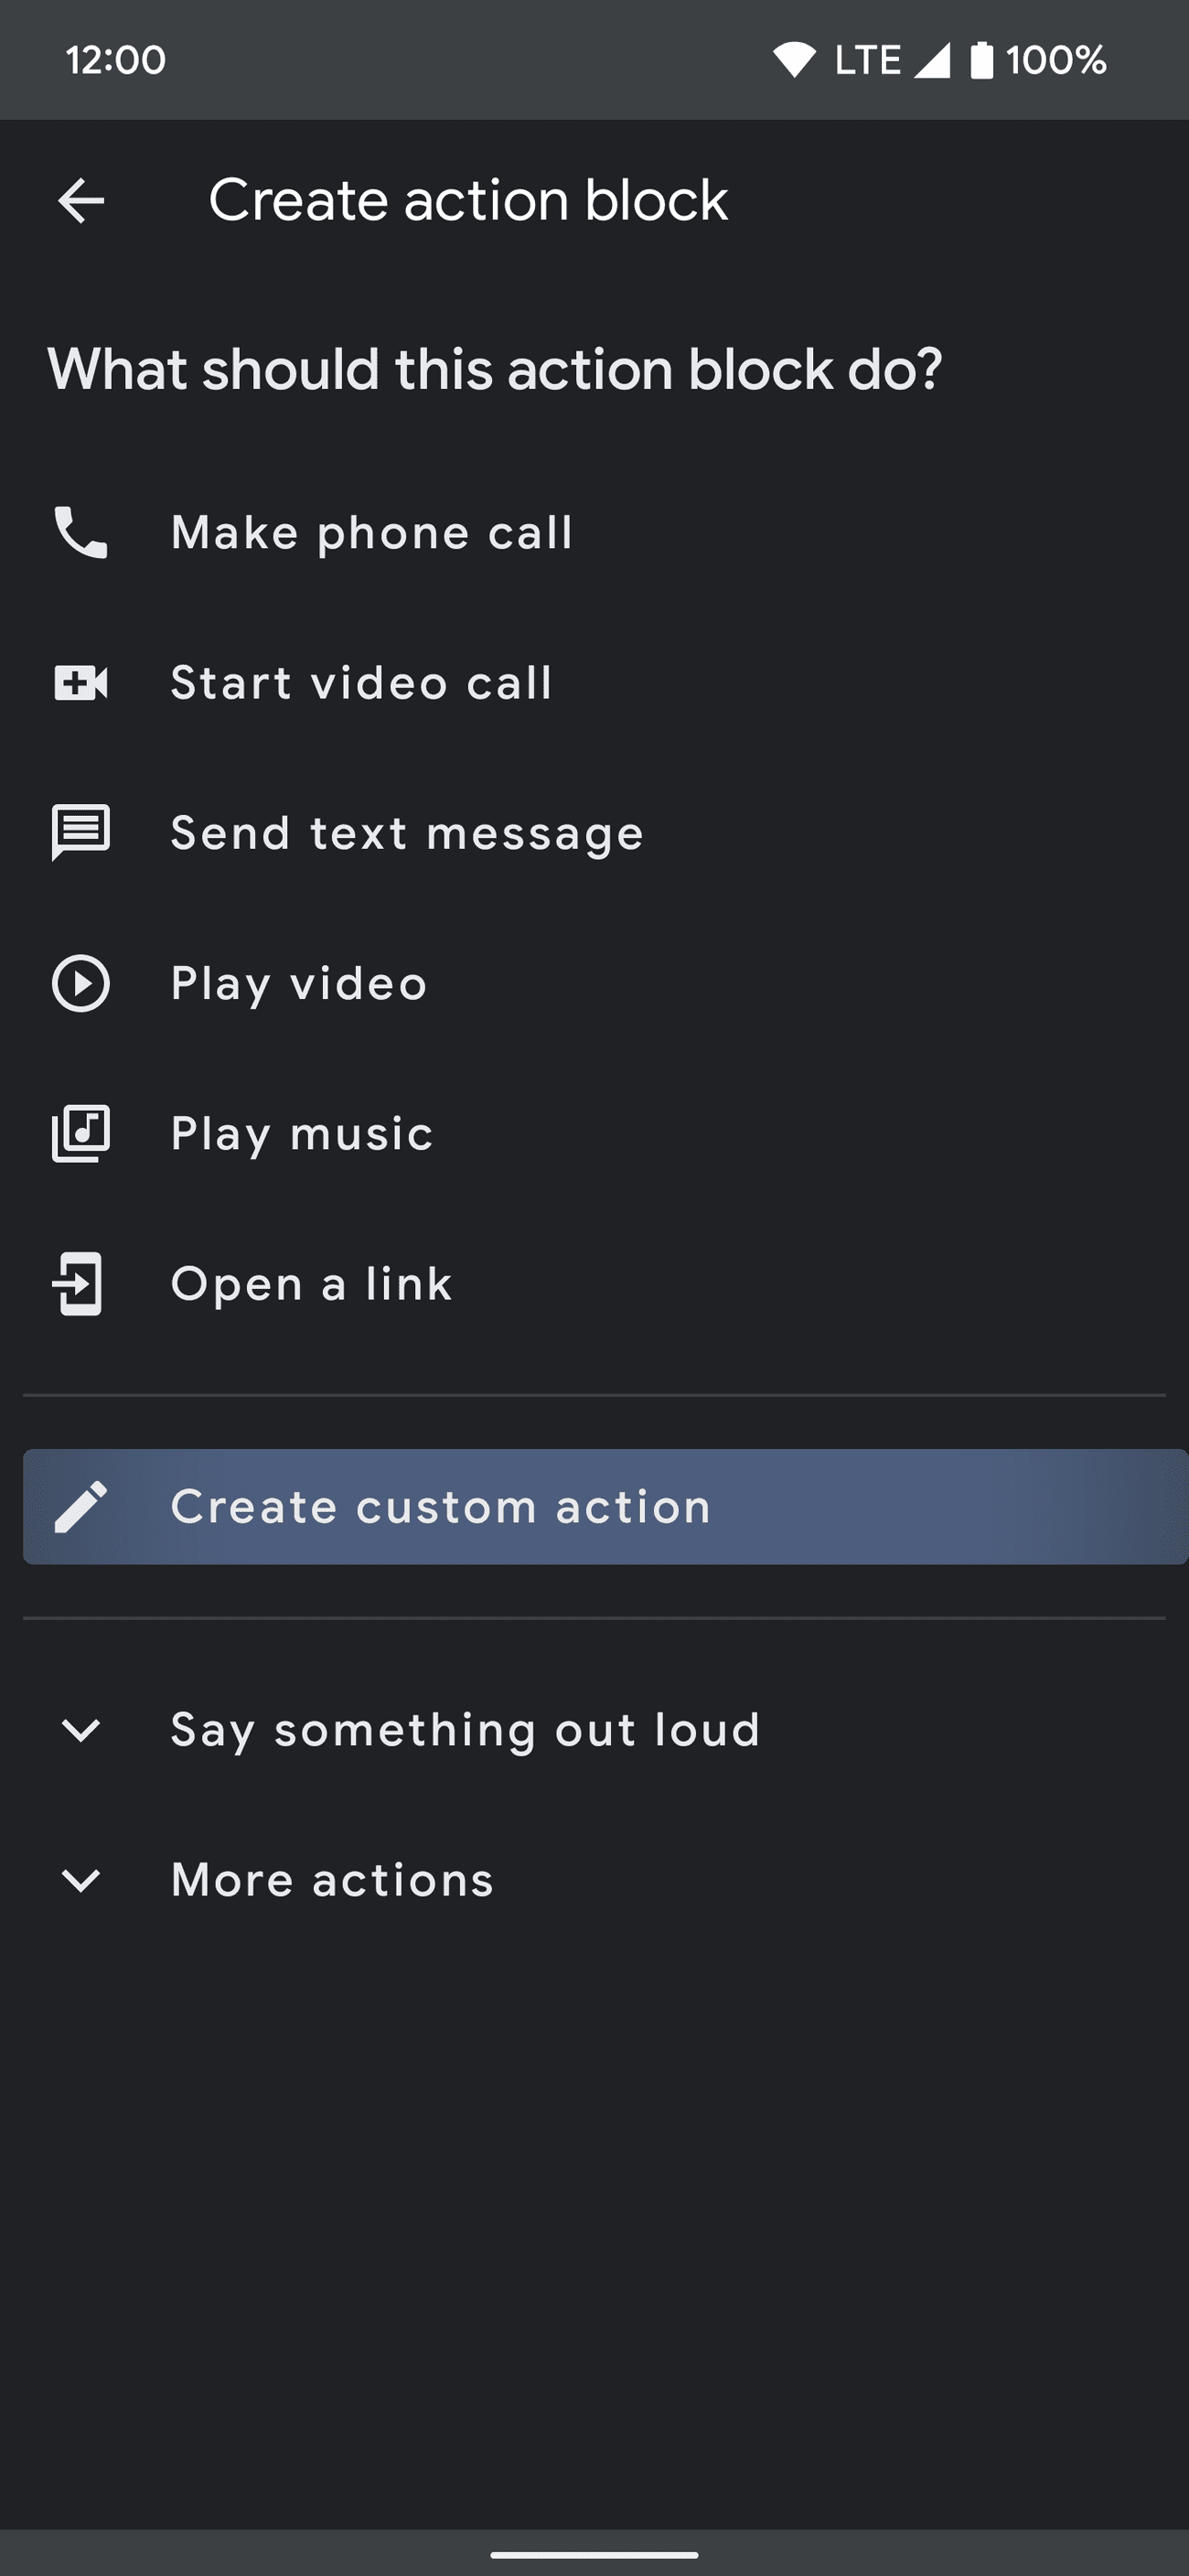Tap the home gesture bar
The image size is (1189, 2576).
coord(594,2554)
